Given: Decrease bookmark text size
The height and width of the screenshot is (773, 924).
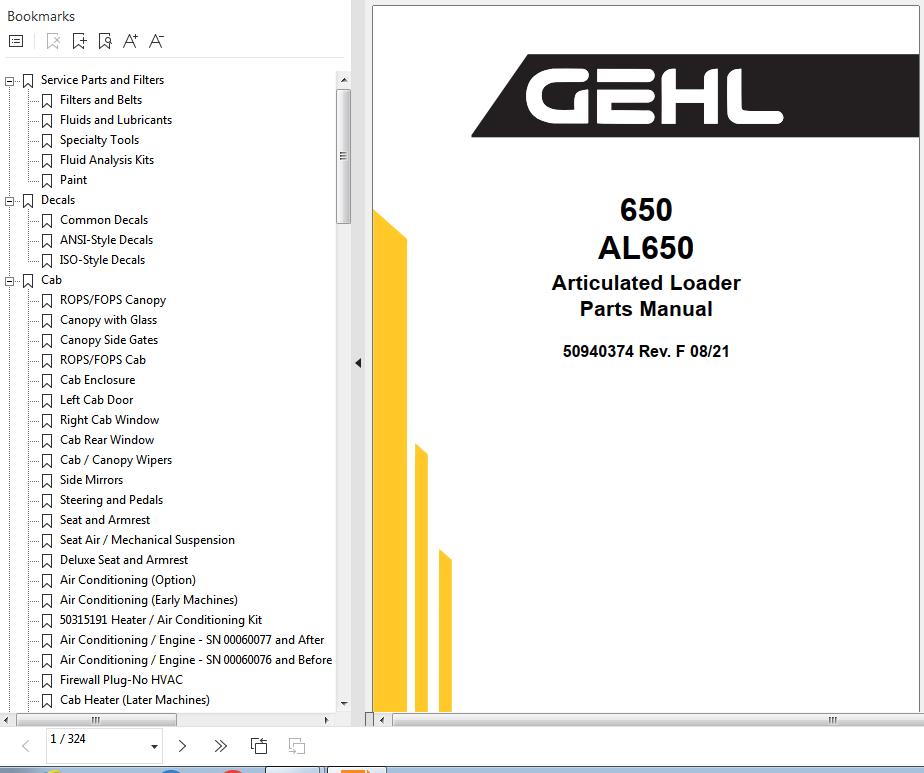Looking at the screenshot, I should [156, 41].
